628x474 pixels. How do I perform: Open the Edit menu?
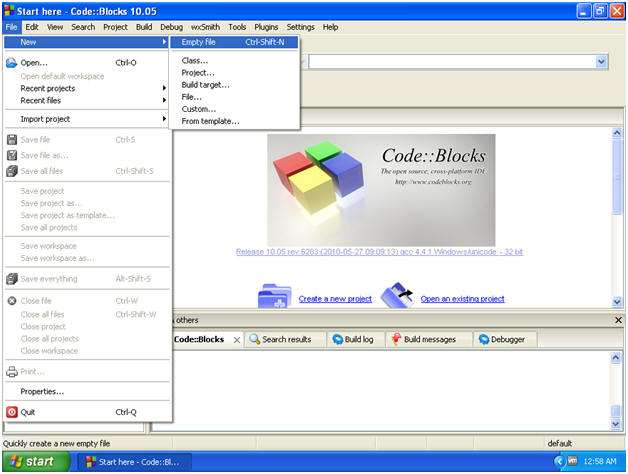click(32, 27)
